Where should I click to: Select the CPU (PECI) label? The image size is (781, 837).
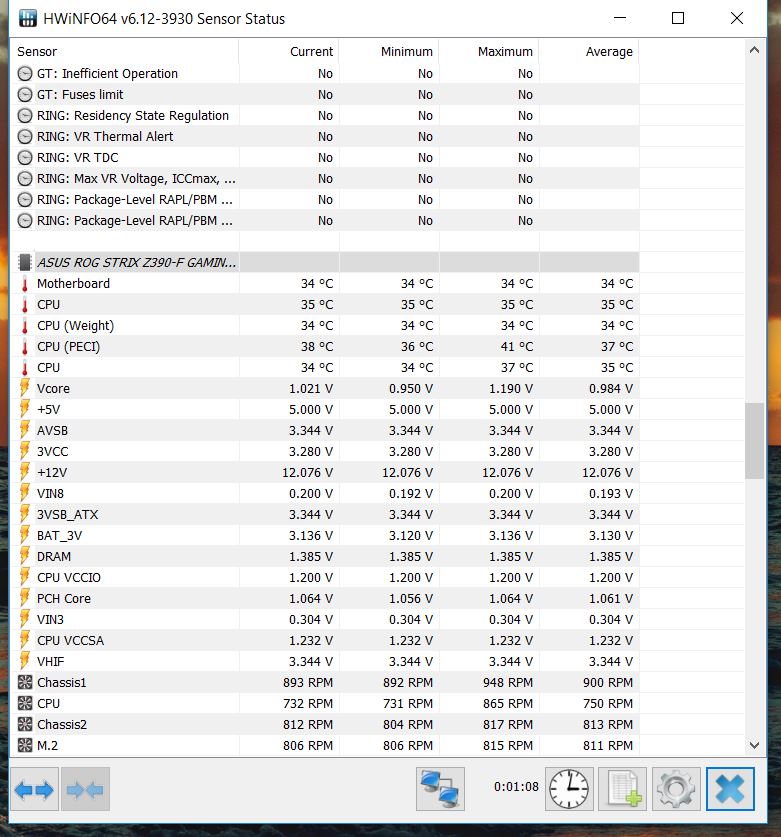68,346
